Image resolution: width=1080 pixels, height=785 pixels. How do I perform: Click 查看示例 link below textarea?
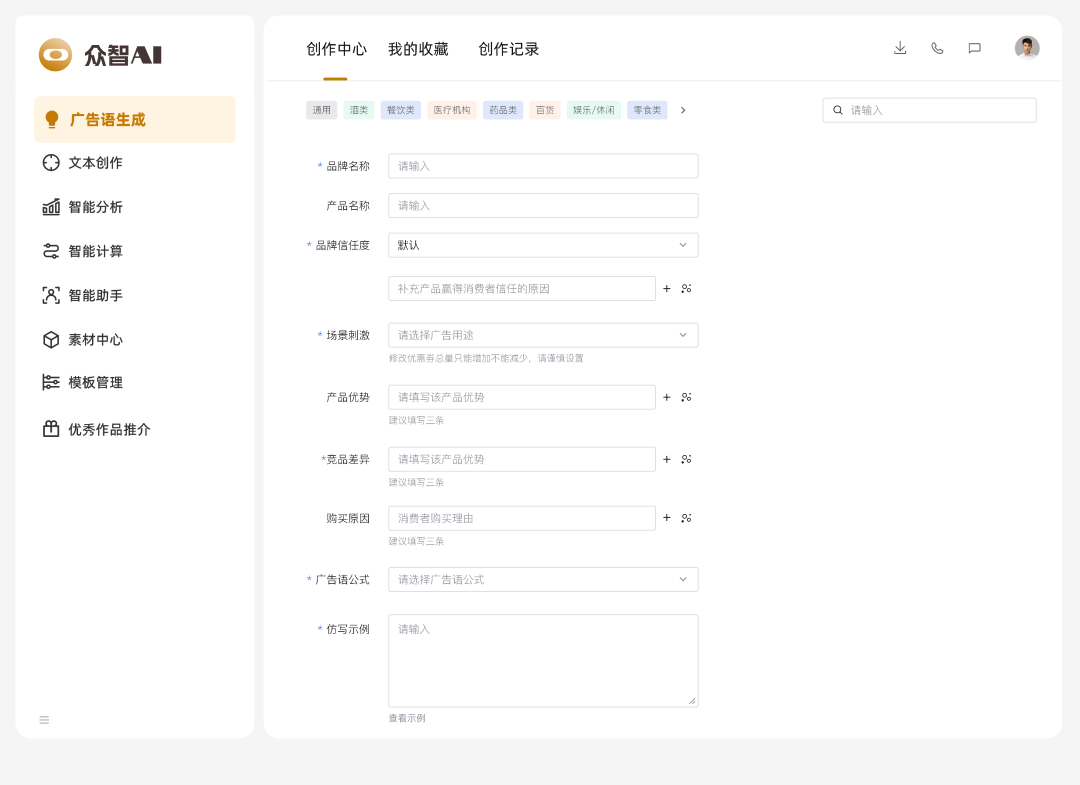tap(407, 718)
